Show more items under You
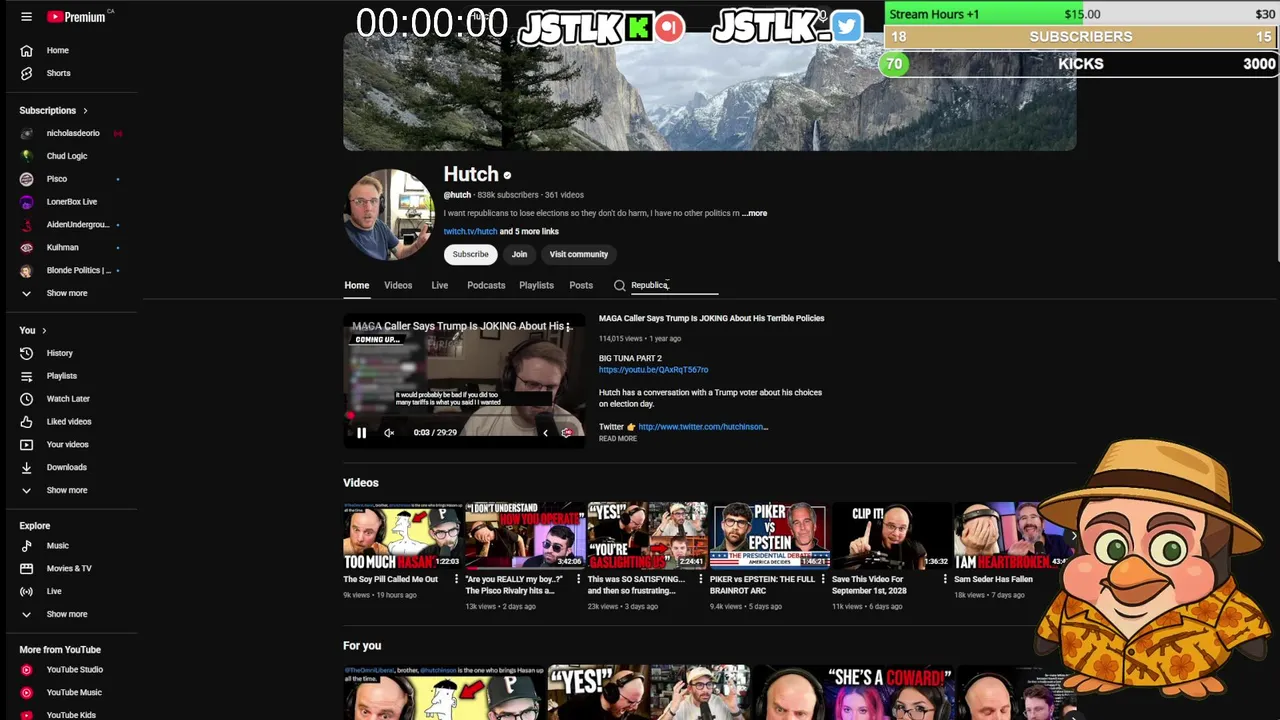The height and width of the screenshot is (720, 1280). tap(66, 490)
